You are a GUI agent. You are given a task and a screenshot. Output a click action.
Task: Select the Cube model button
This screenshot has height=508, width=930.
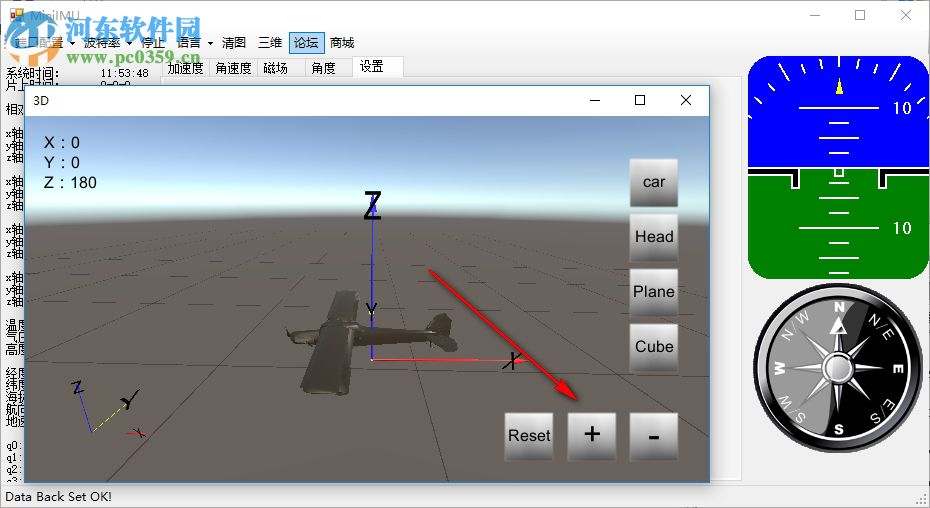[x=654, y=347]
